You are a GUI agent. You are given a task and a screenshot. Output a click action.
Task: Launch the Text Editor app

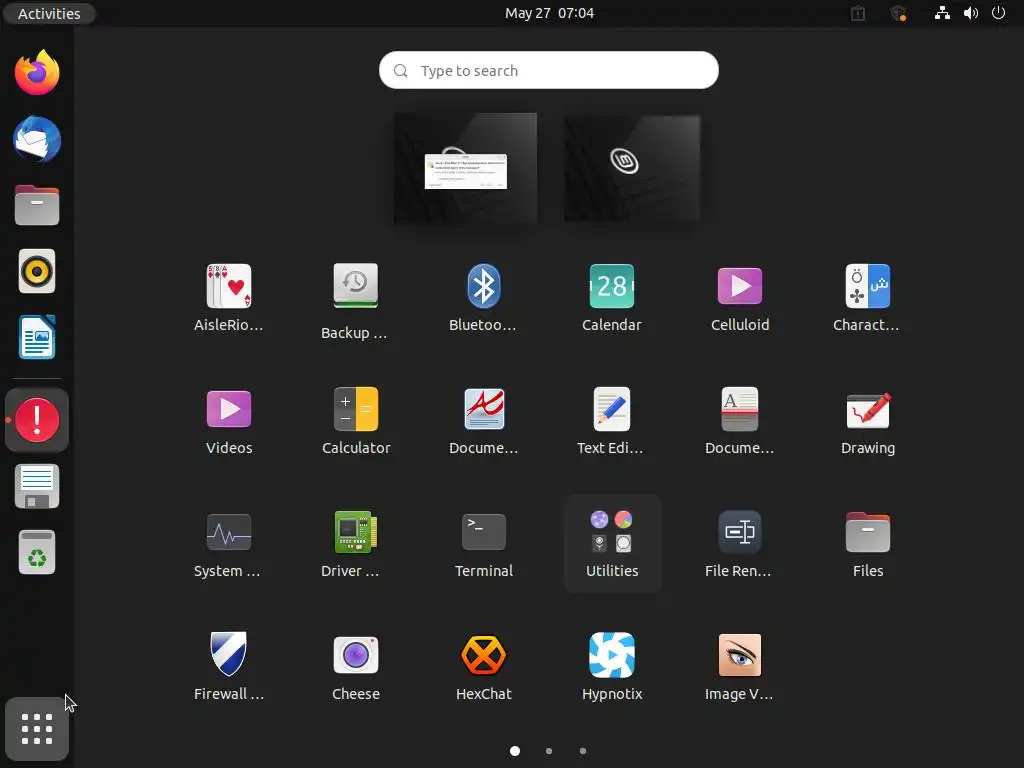tap(611, 421)
